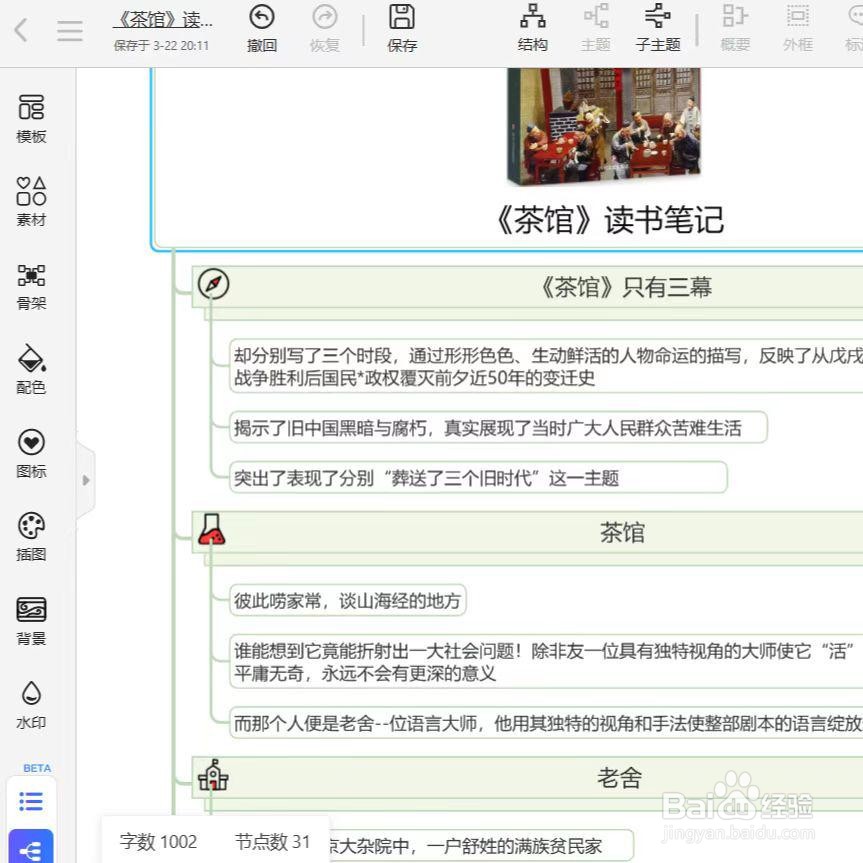Click the building icon on 老舍
Image resolution: width=863 pixels, height=863 pixels.
click(x=213, y=775)
